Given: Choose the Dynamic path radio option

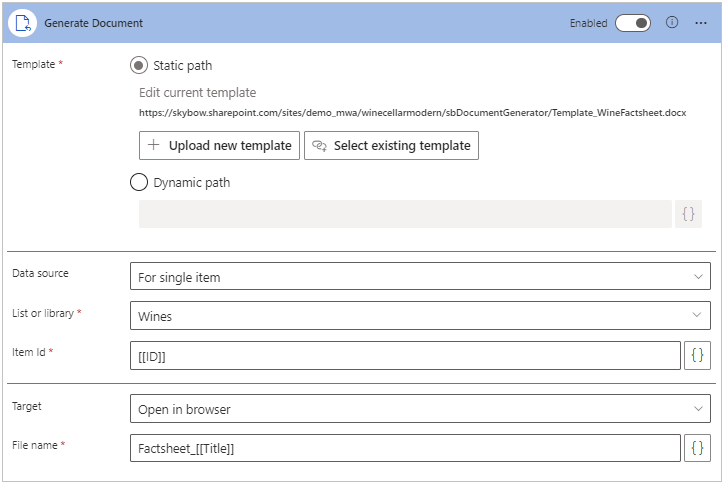Looking at the screenshot, I should pyautogui.click(x=139, y=183).
